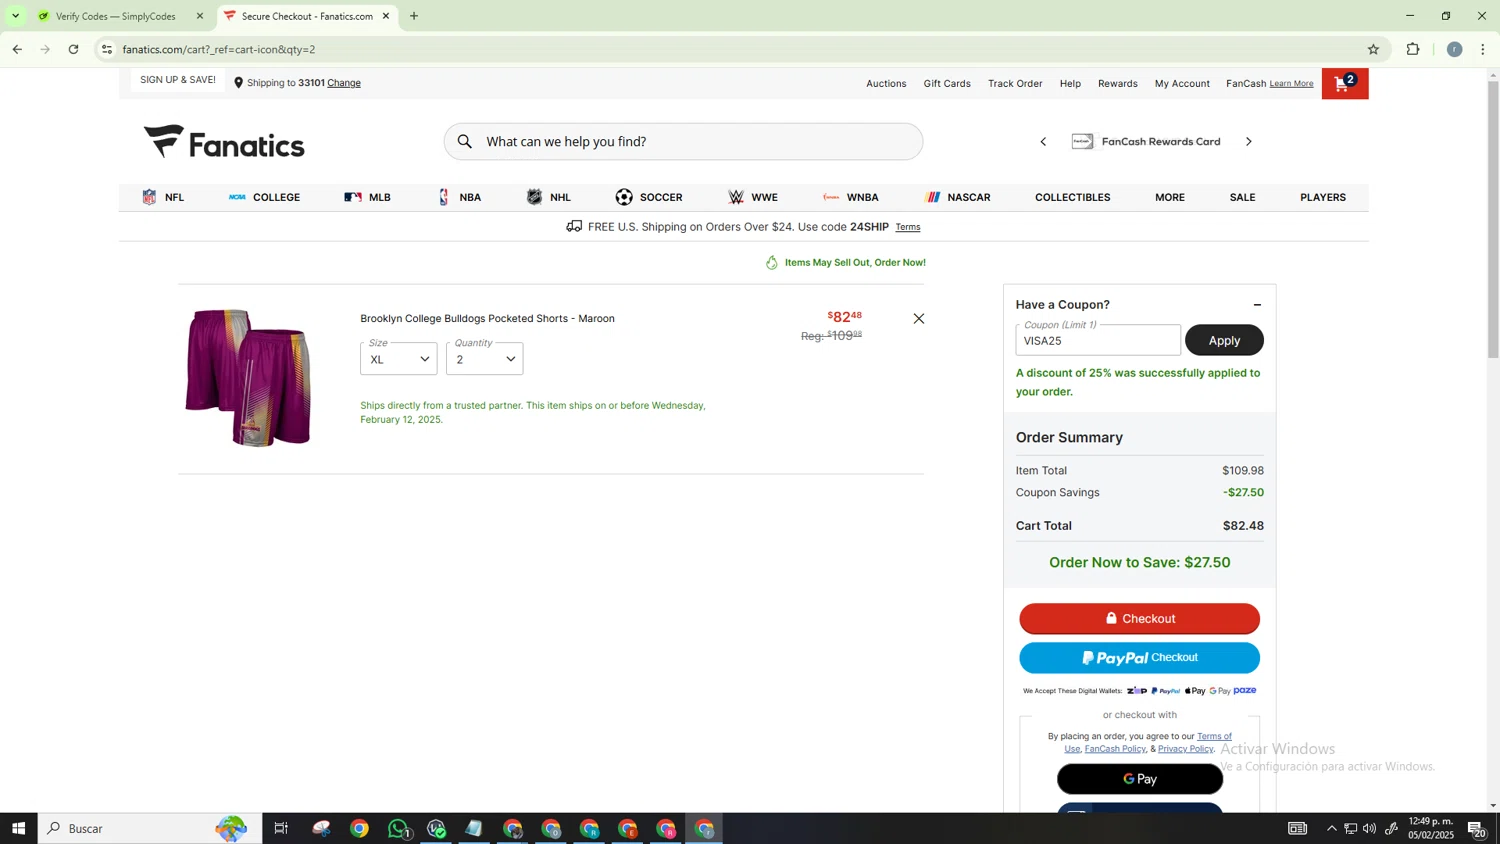Checkout using Google Pay button
Screen dimensions: 1500x844
(x=1139, y=779)
